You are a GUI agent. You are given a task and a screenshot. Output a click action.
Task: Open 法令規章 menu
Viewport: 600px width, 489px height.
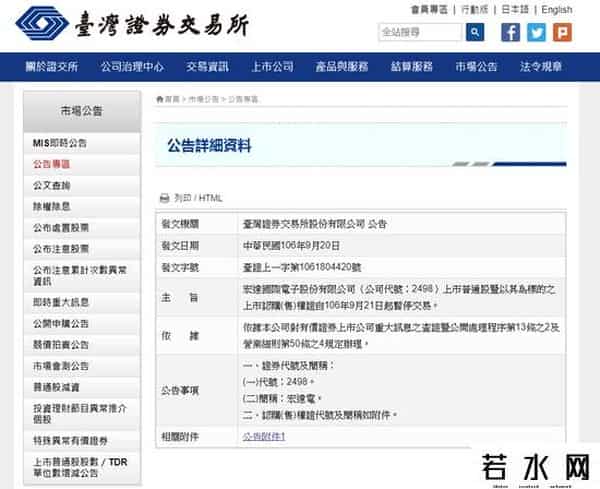coord(541,67)
